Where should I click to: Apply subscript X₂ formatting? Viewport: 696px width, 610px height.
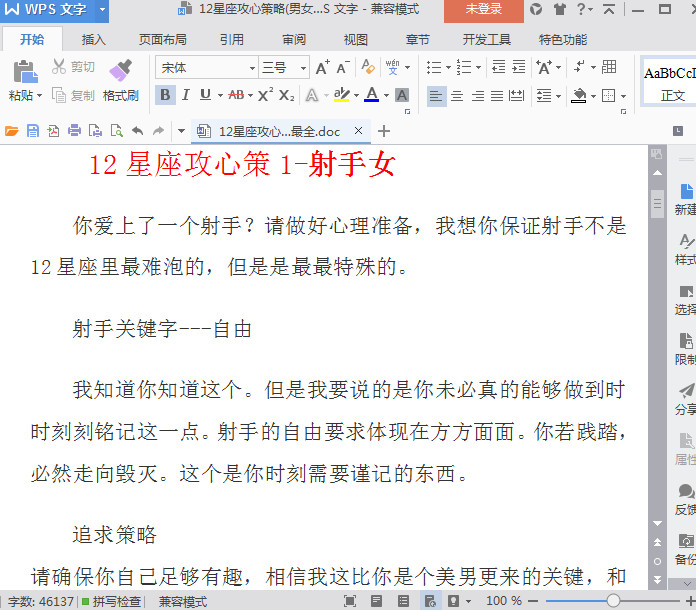tap(286, 95)
